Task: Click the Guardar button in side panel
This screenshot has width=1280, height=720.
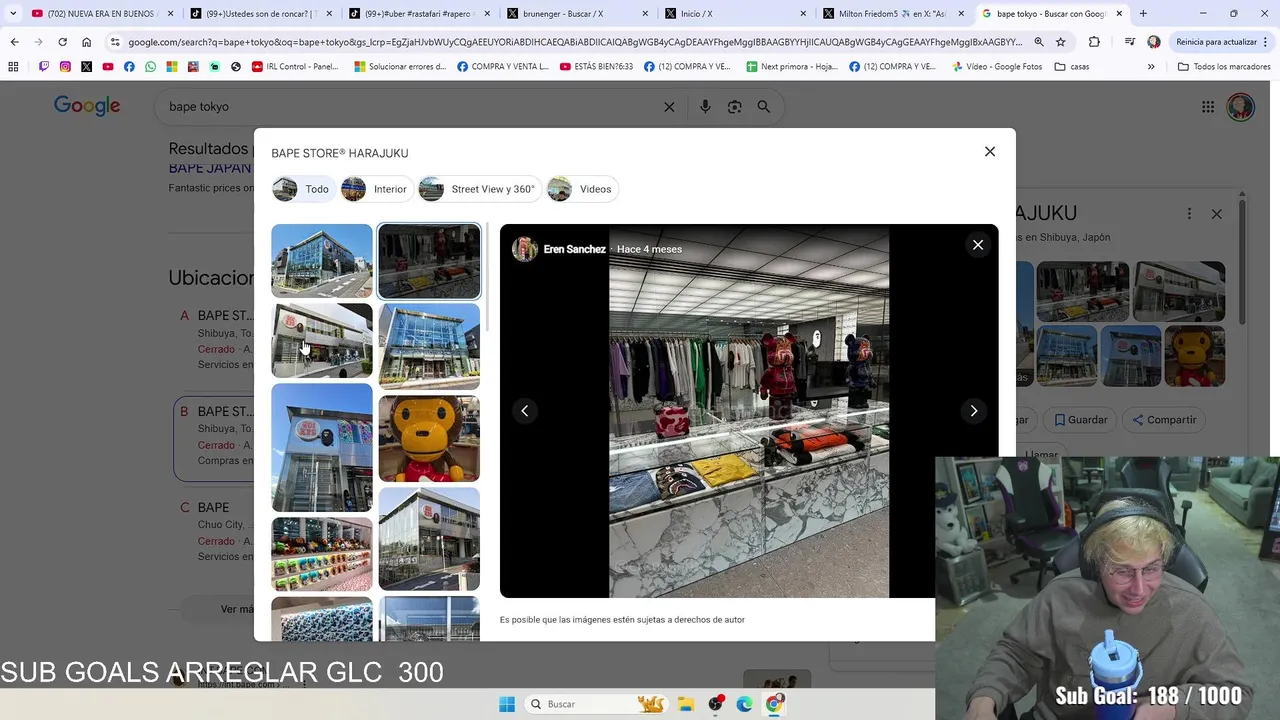Action: pos(1079,420)
